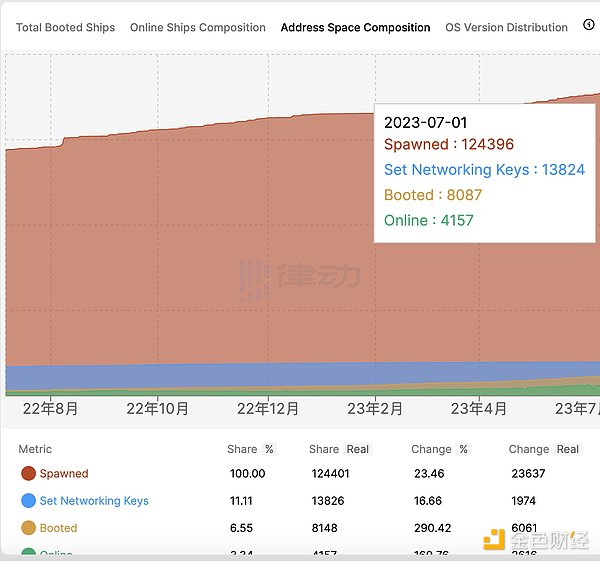The height and width of the screenshot is (561, 600).
Task: Click the red Spawned legend circle
Action: pyautogui.click(x=28, y=474)
